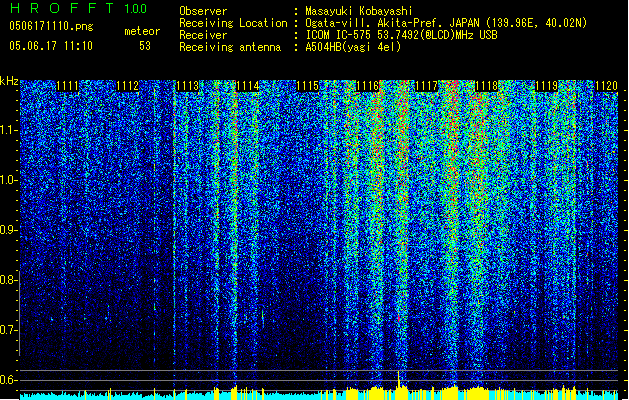This screenshot has height=400, width=629.
Task: Click the 05.06.17 11:10 date stamp
Action: (x=50, y=46)
